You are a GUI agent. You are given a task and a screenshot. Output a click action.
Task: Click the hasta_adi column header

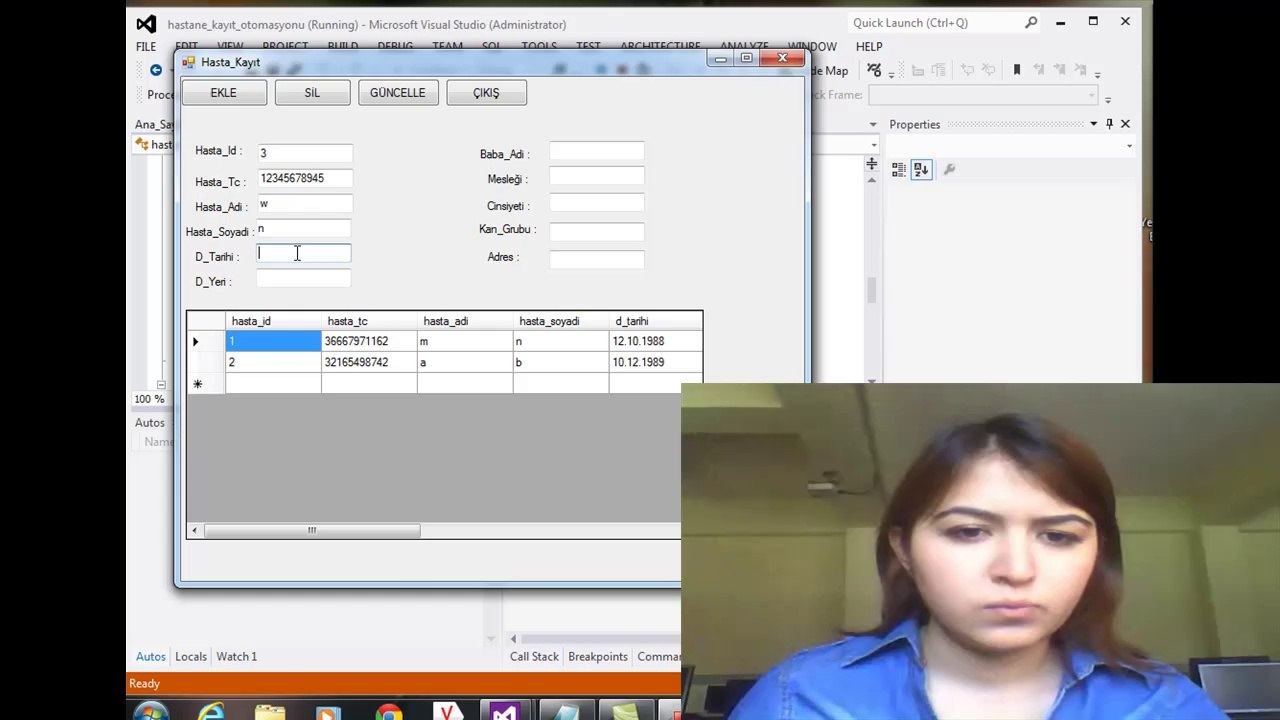pyautogui.click(x=465, y=321)
